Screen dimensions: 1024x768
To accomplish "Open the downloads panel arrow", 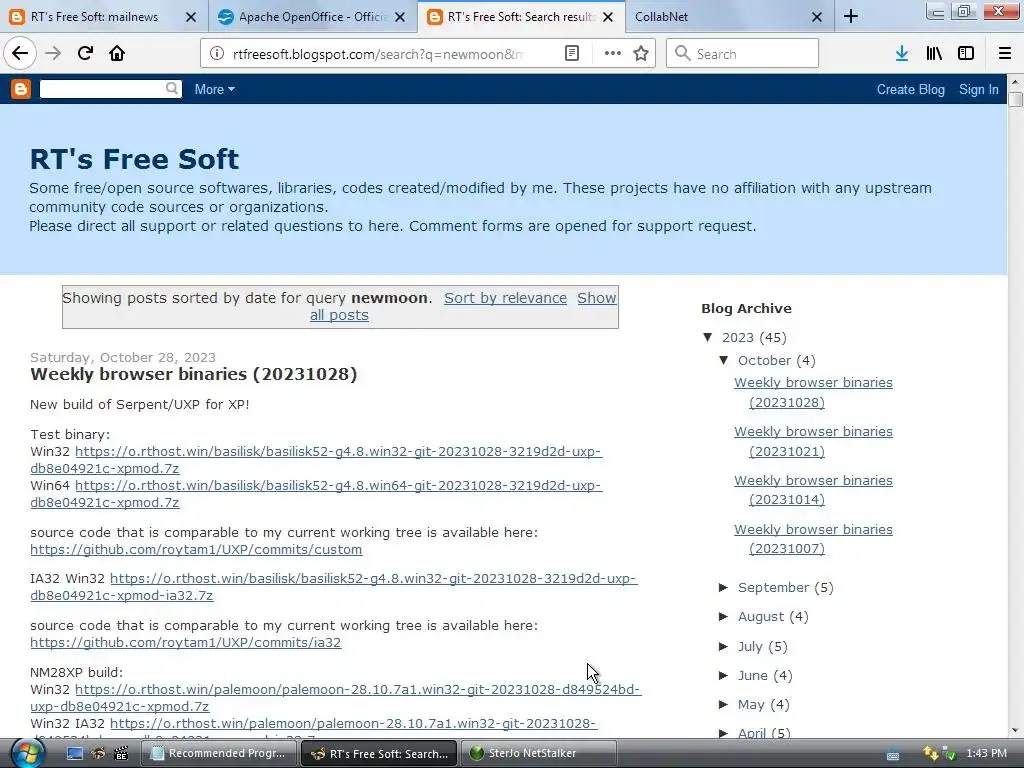I will pos(902,54).
